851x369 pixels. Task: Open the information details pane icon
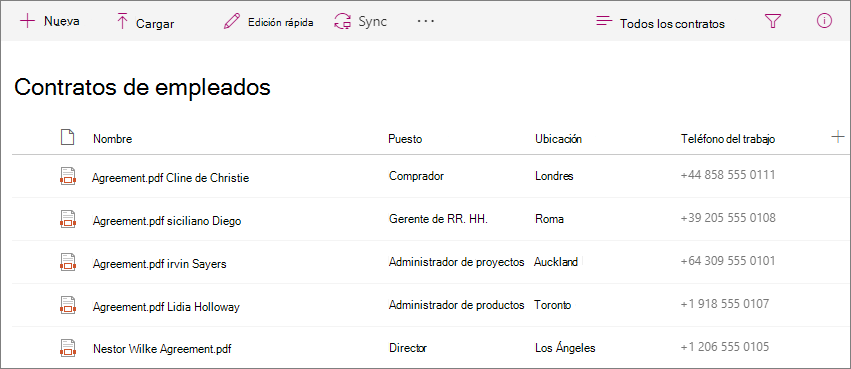coord(824,21)
